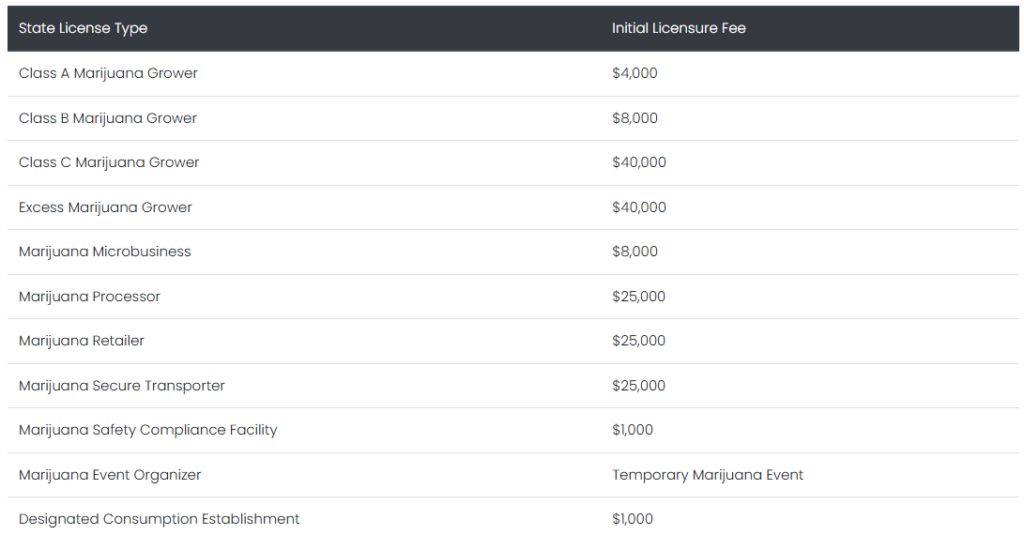
Task: Select the Class A Marijuana Grower row
Action: coord(108,73)
